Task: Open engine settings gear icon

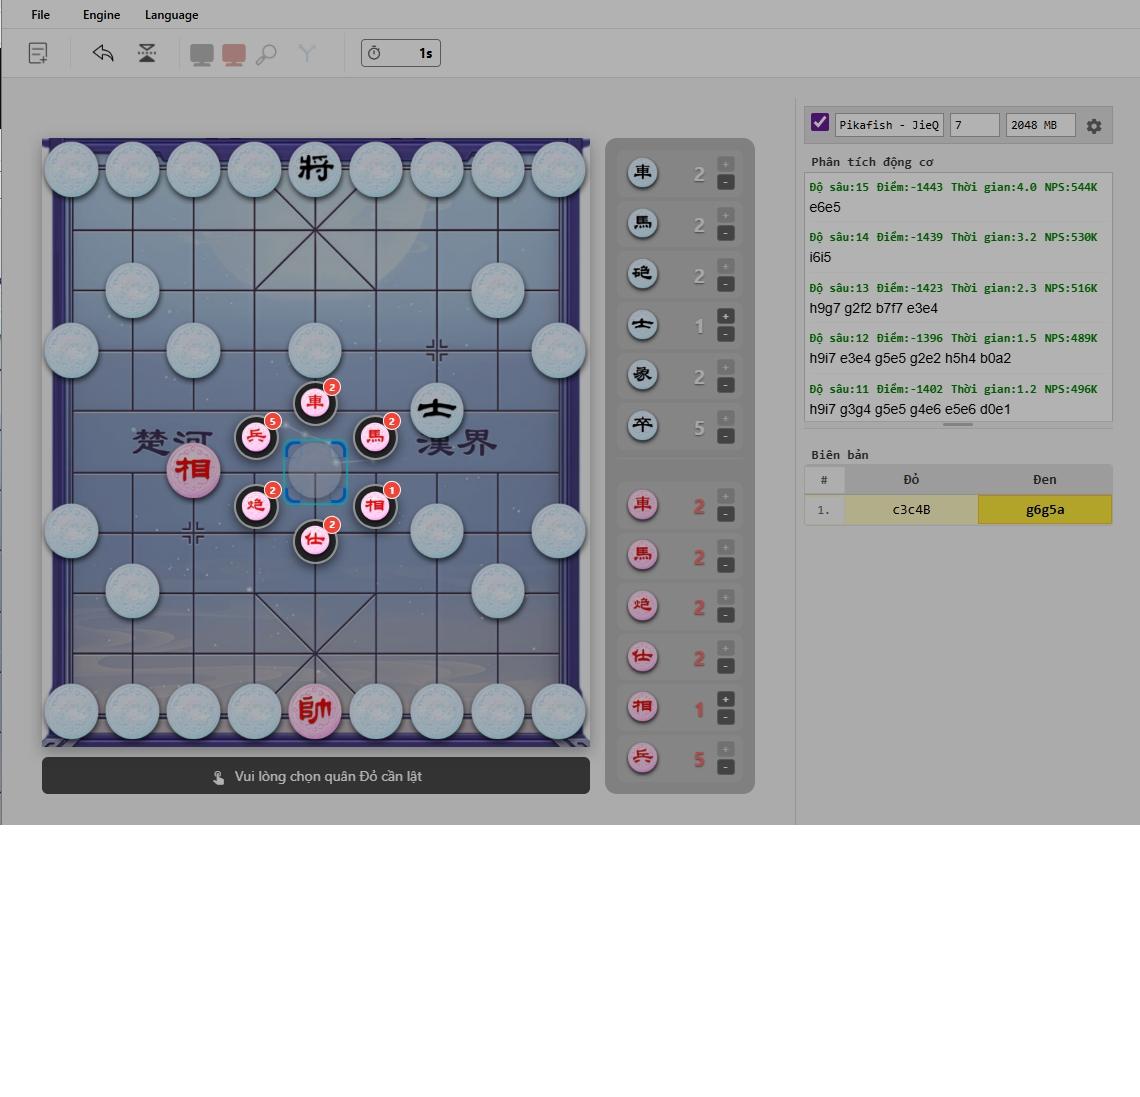Action: [x=1094, y=126]
